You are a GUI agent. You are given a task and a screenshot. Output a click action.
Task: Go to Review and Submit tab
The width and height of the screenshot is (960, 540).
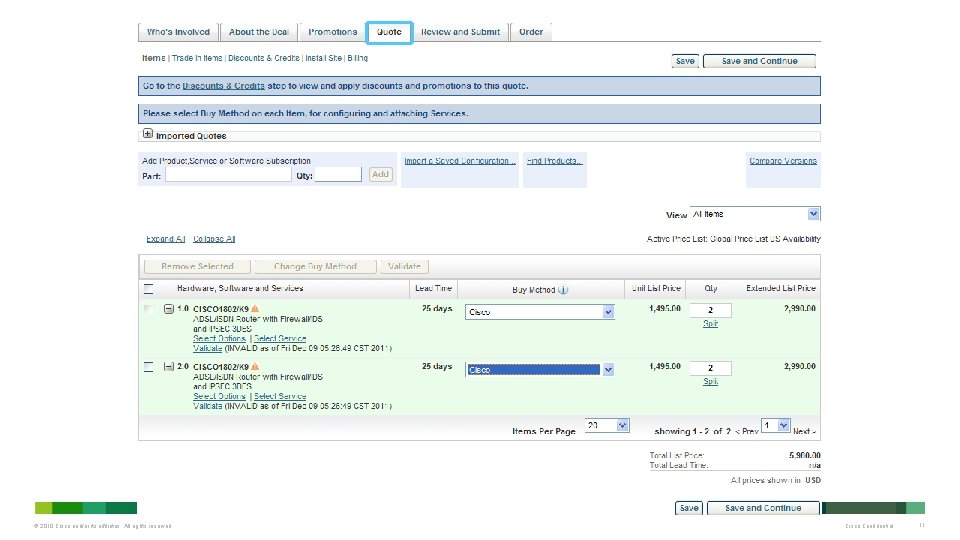pyautogui.click(x=460, y=32)
